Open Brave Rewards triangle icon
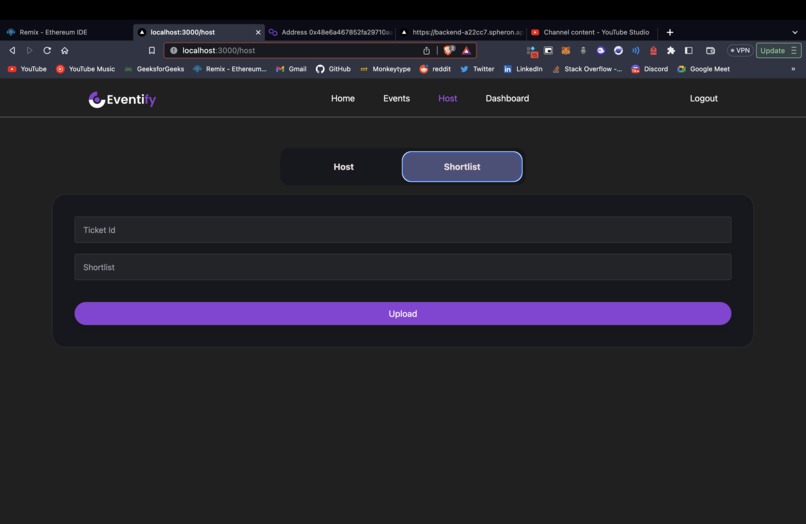Screen dimensions: 806x524 466,50
